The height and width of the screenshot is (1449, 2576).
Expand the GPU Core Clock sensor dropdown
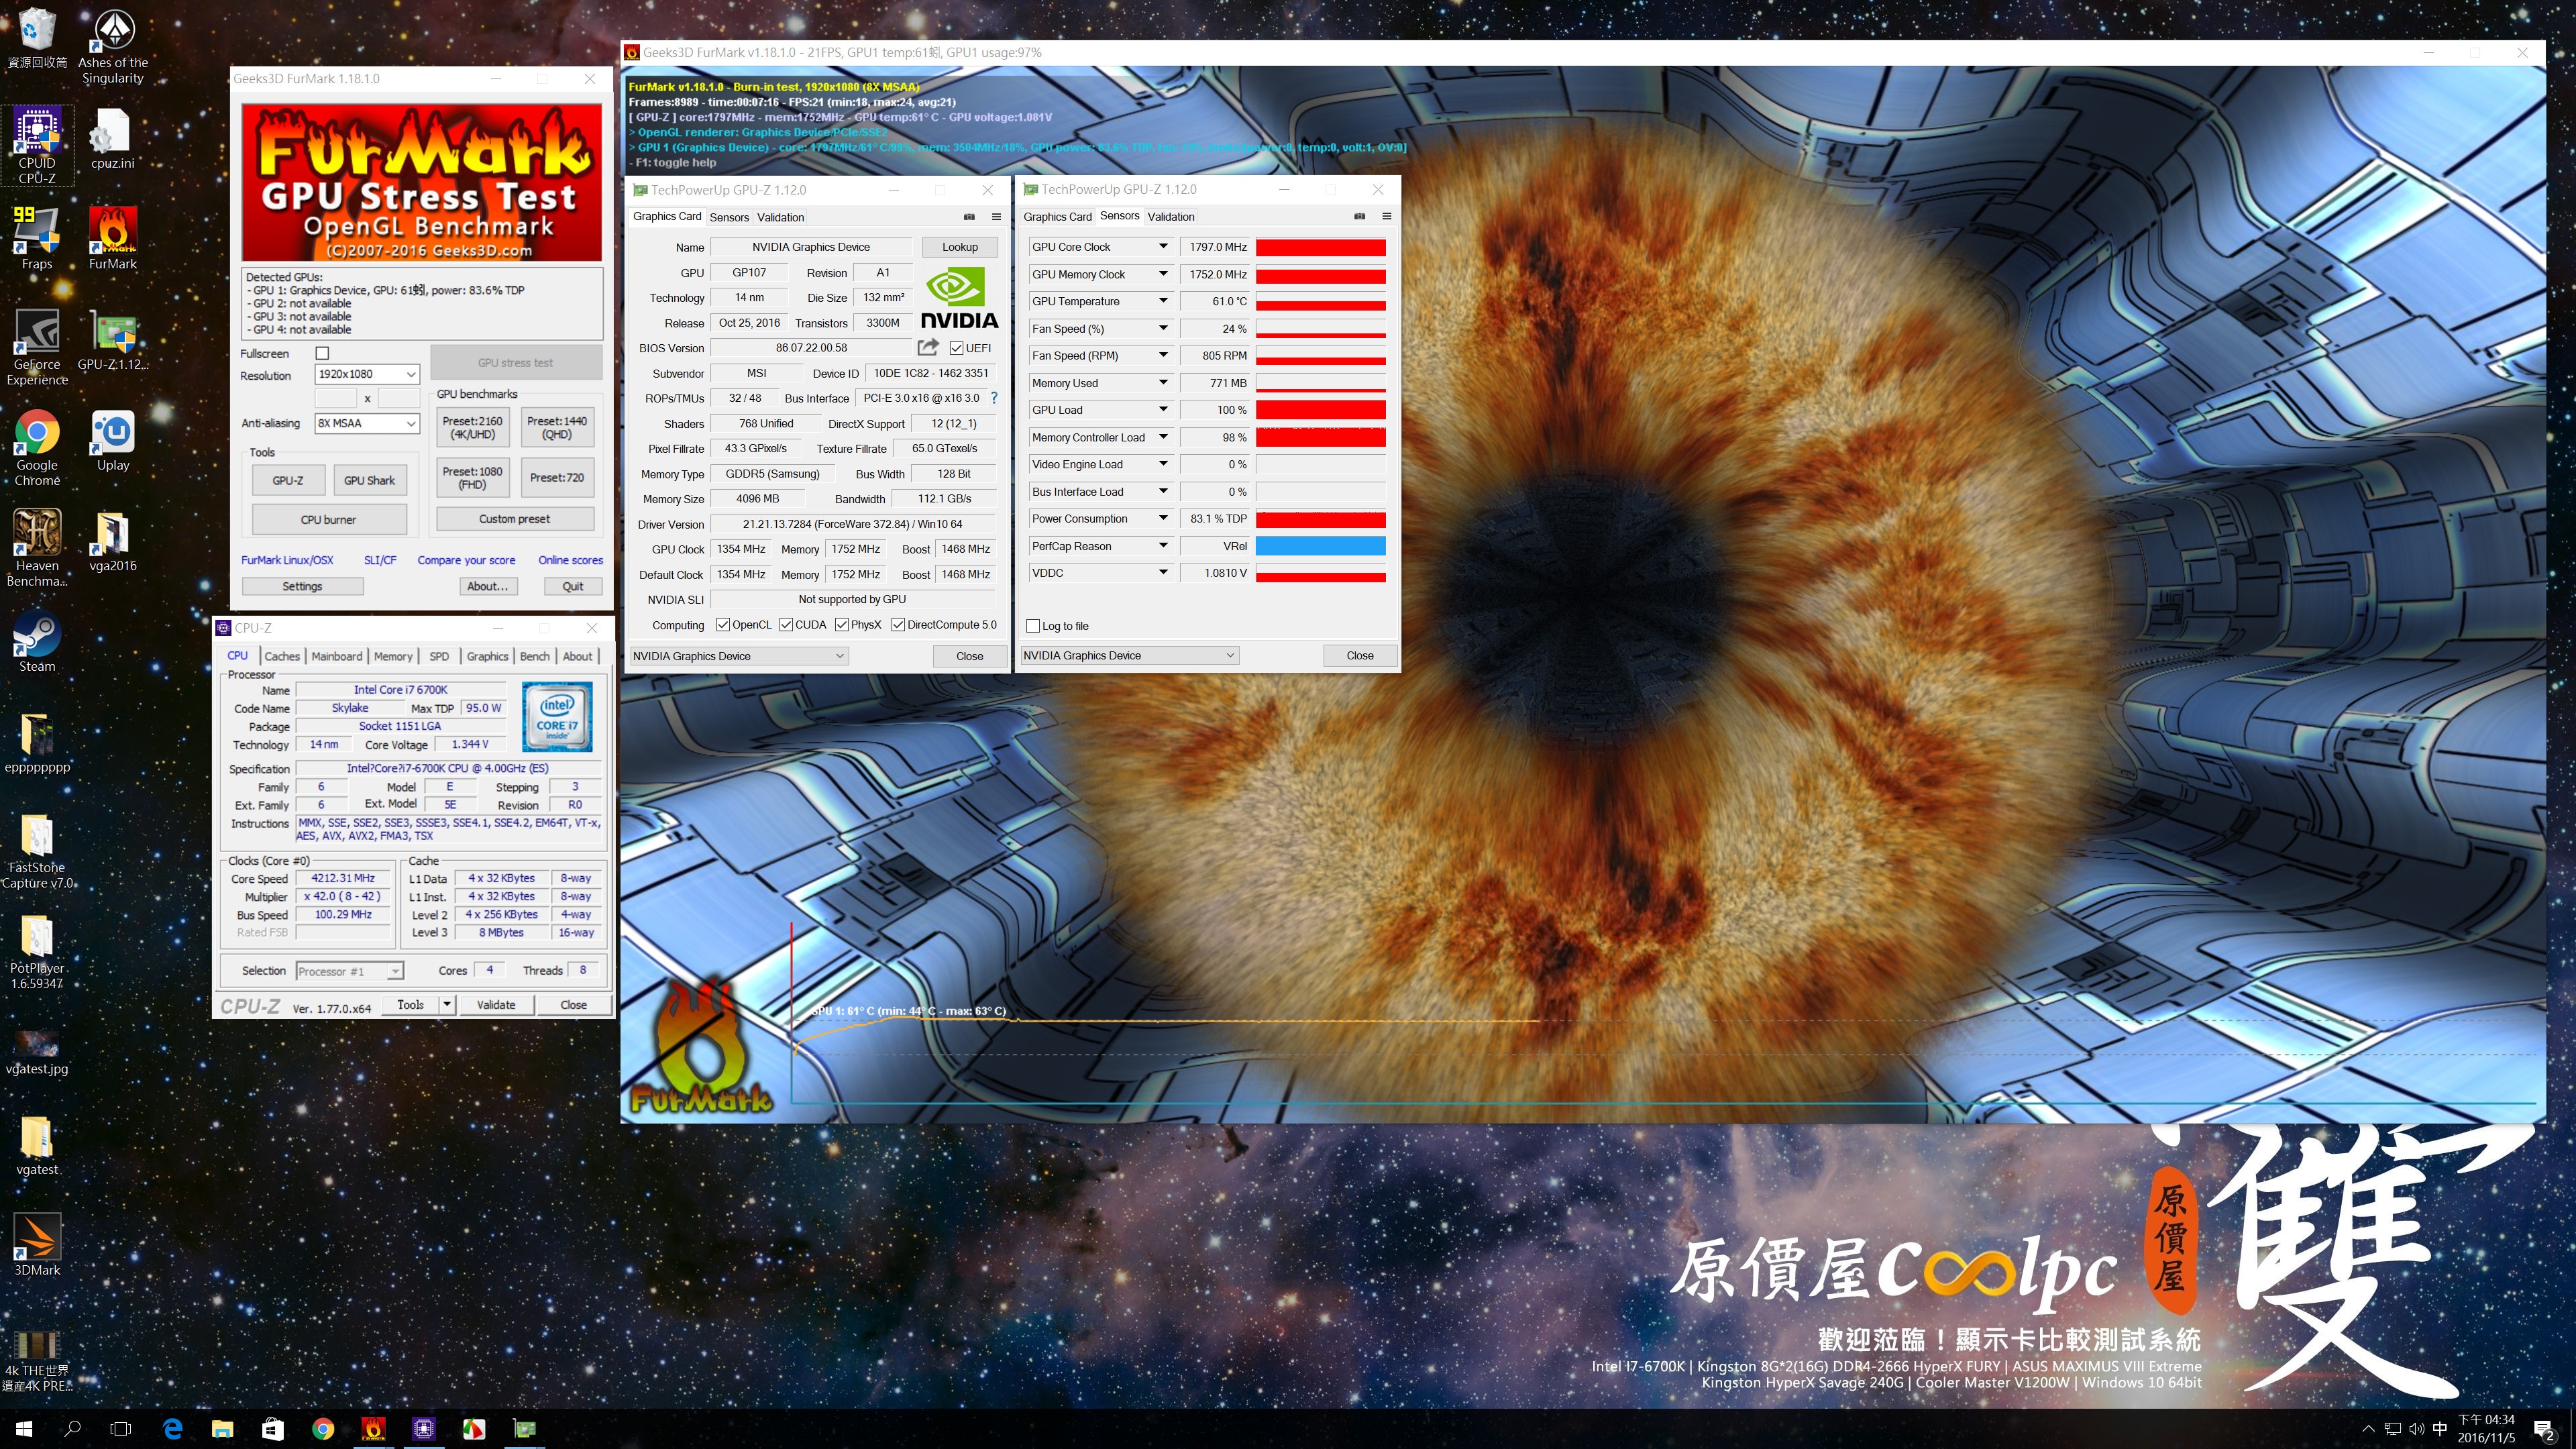pyautogui.click(x=1163, y=247)
